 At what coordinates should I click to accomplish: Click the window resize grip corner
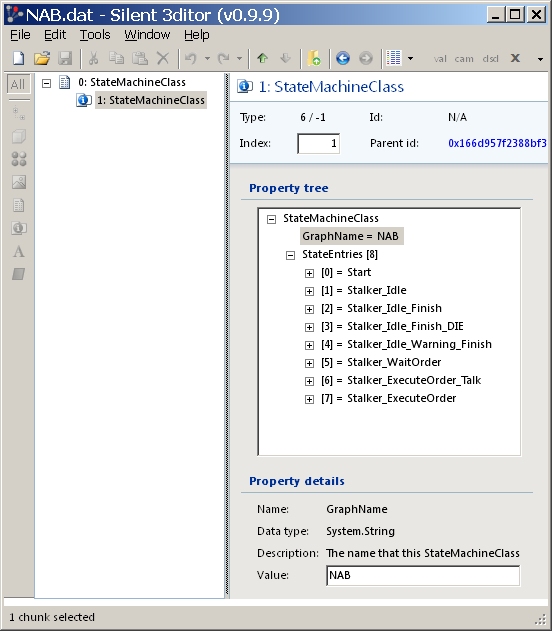(540, 620)
